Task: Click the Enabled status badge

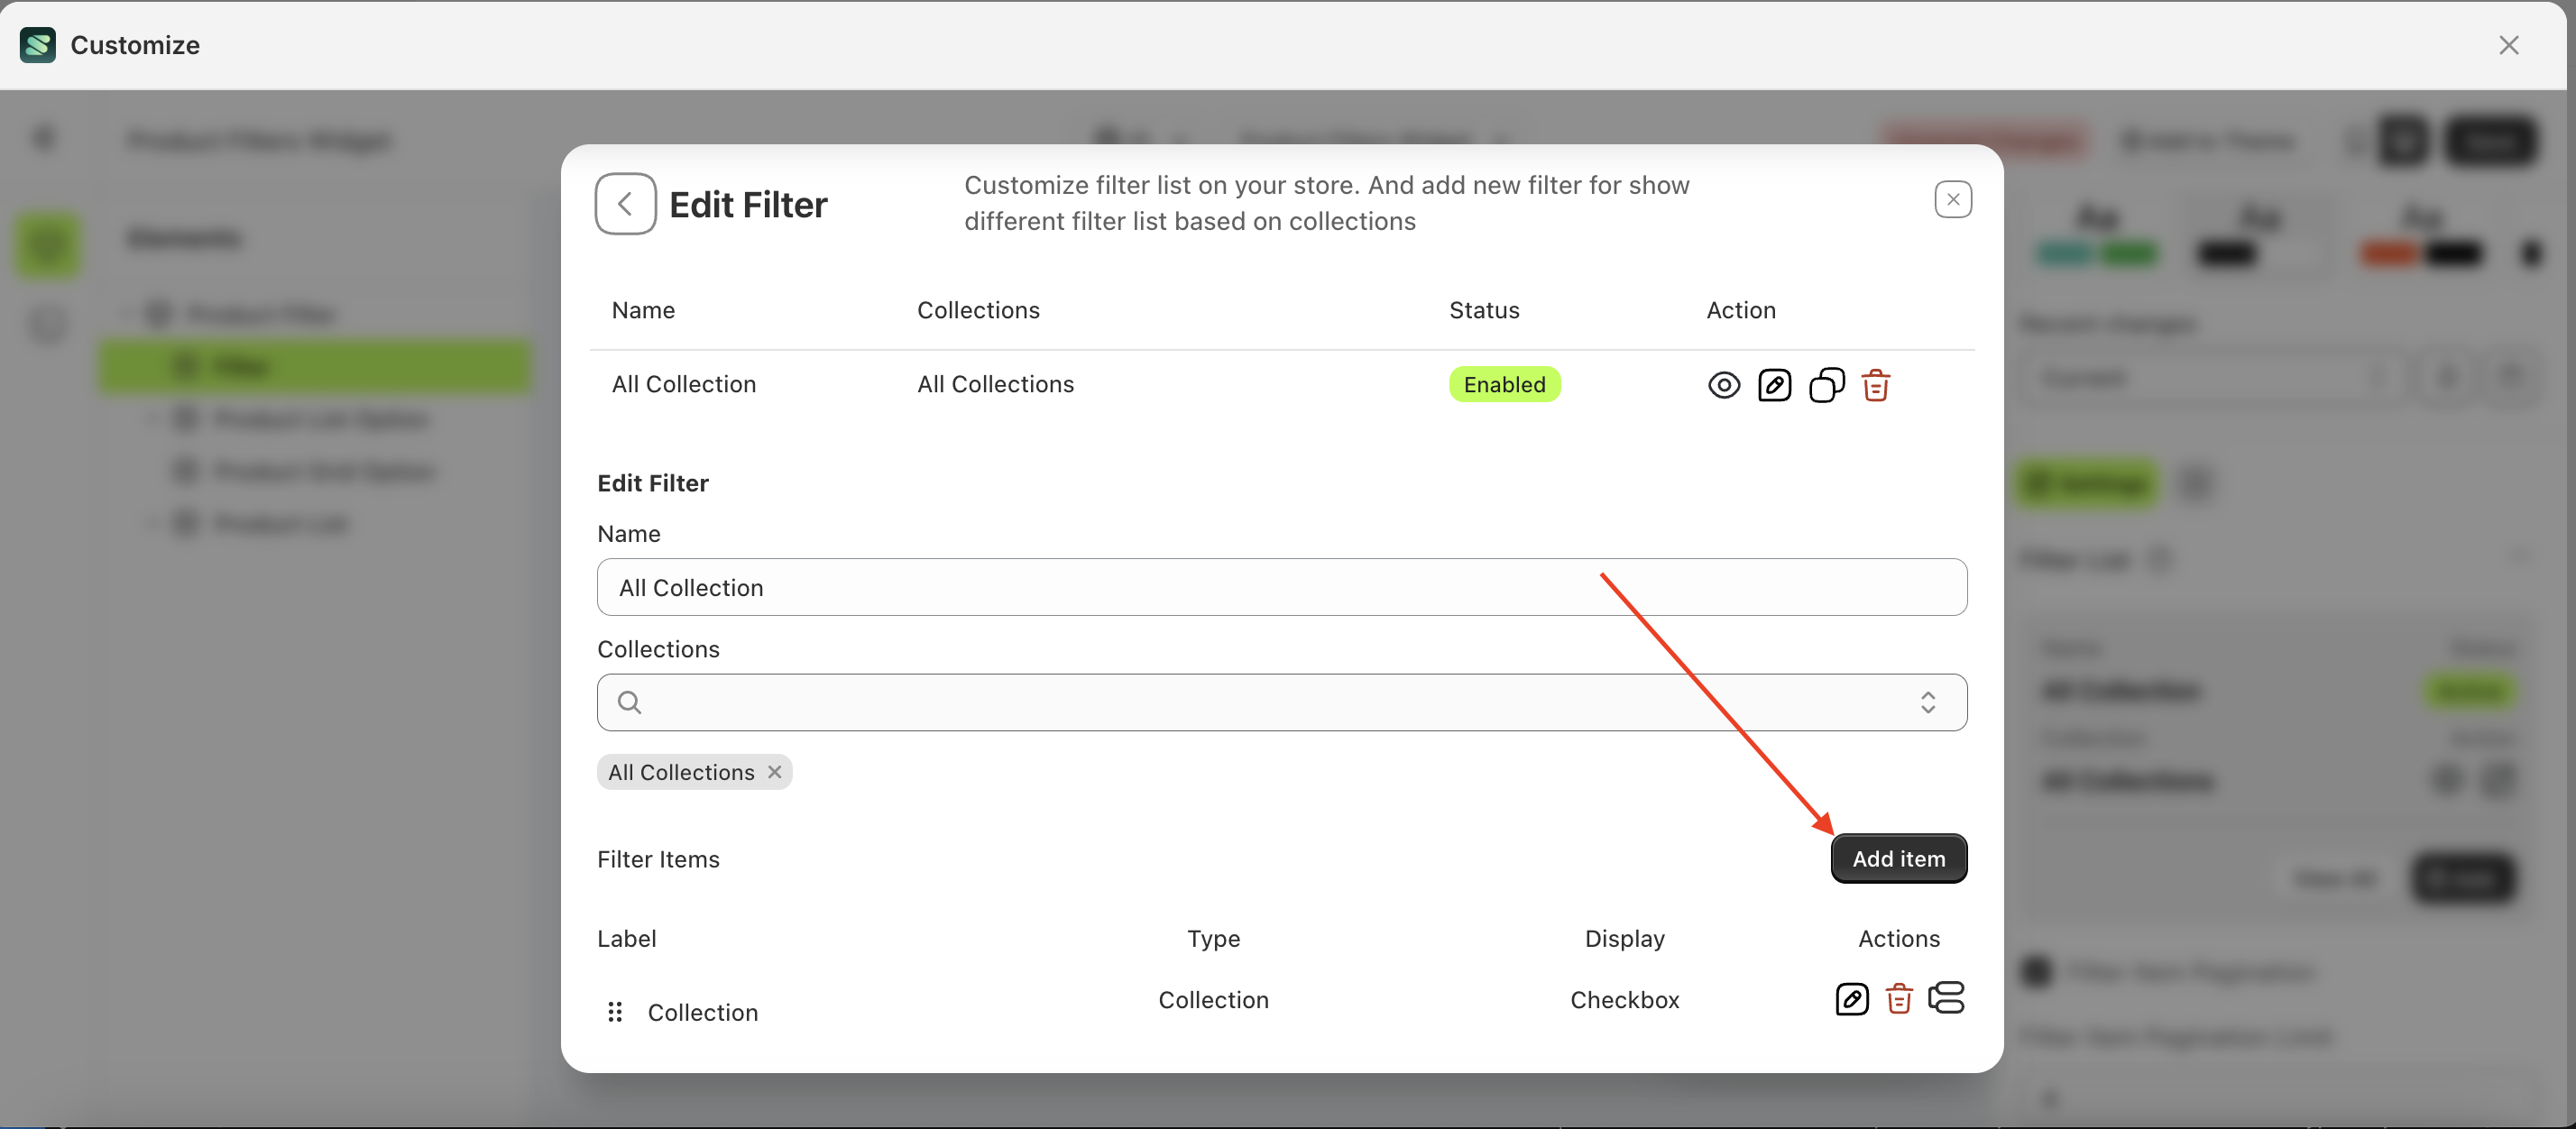Action: pyautogui.click(x=1504, y=385)
